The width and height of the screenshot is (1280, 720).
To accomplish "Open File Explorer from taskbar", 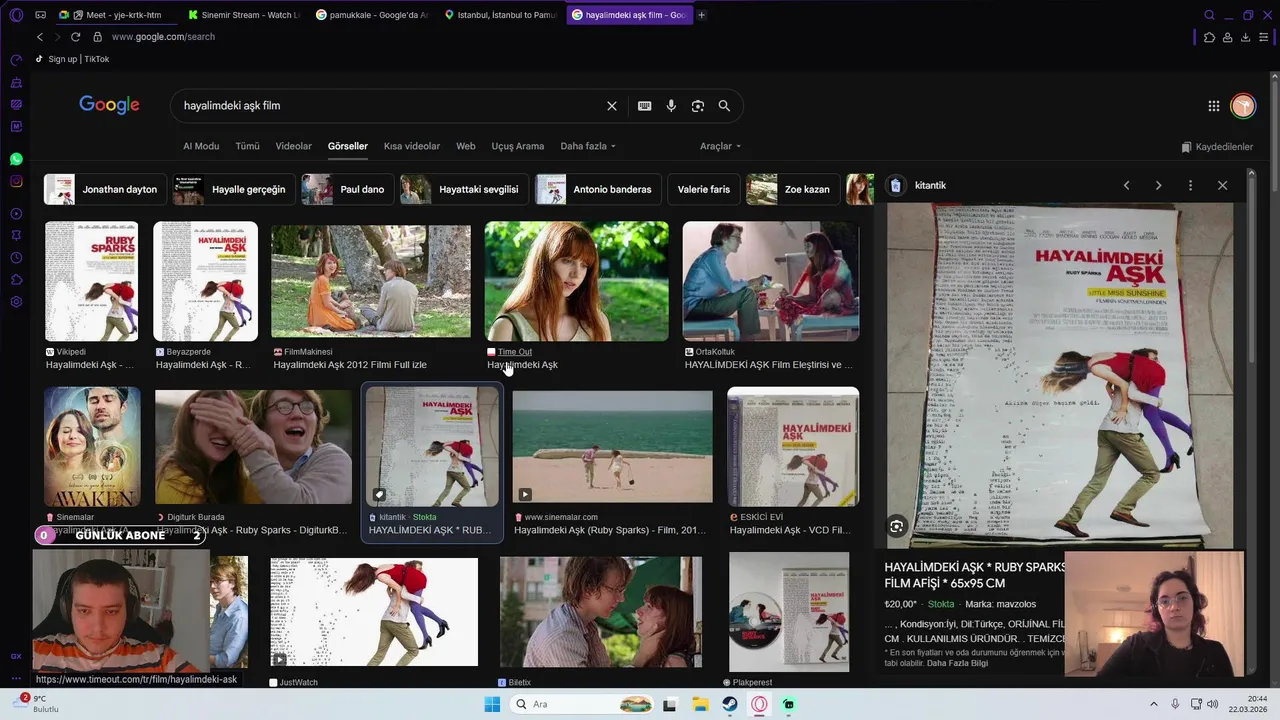I will (x=700, y=705).
